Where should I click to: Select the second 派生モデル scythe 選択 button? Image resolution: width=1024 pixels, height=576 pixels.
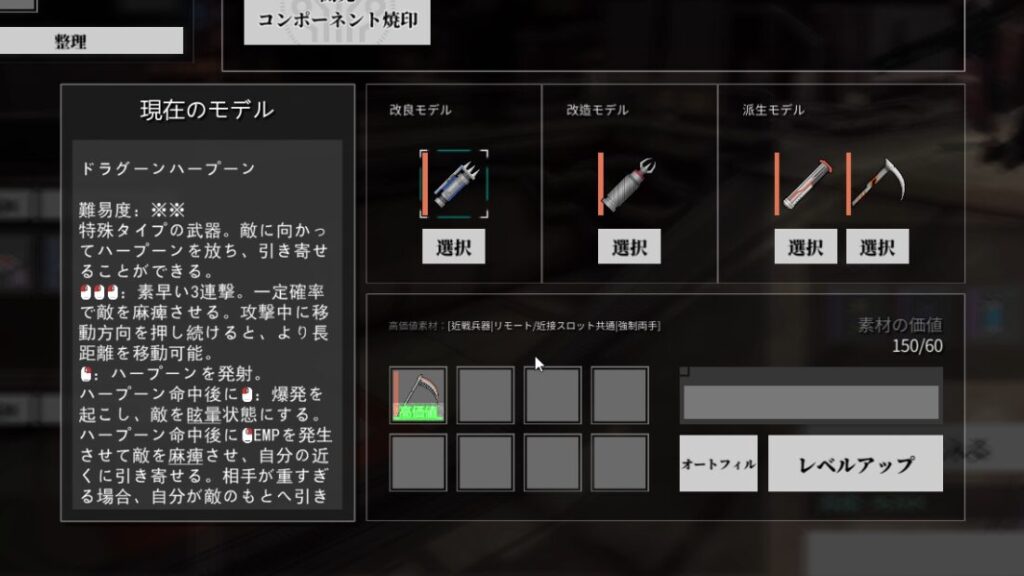click(x=877, y=246)
